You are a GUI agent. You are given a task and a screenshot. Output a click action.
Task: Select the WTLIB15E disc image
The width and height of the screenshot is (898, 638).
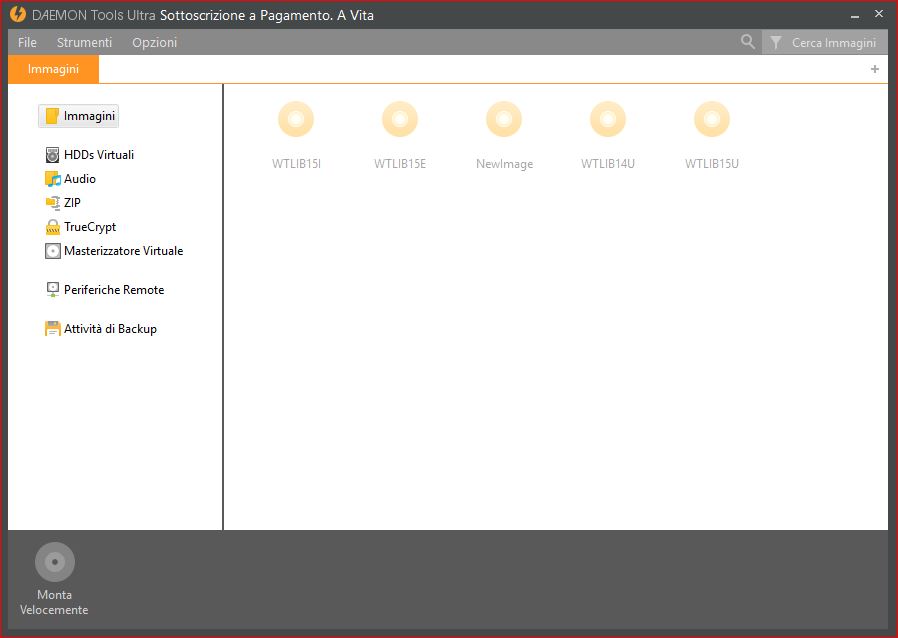[x=400, y=119]
